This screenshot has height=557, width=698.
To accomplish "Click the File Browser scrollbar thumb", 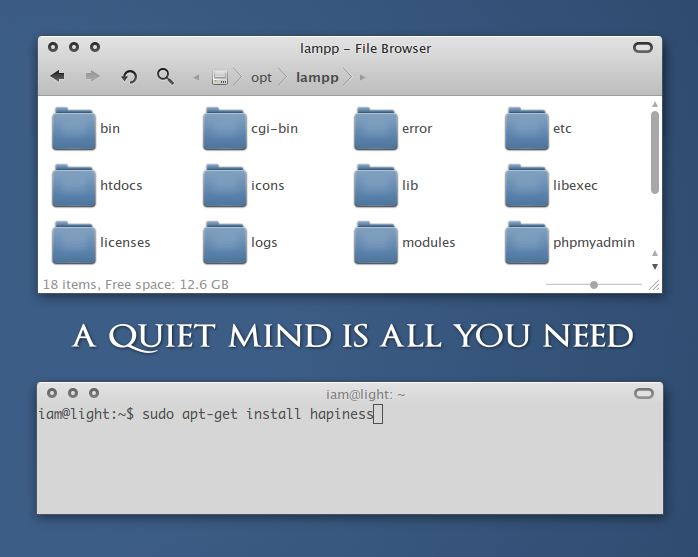I will (654, 152).
